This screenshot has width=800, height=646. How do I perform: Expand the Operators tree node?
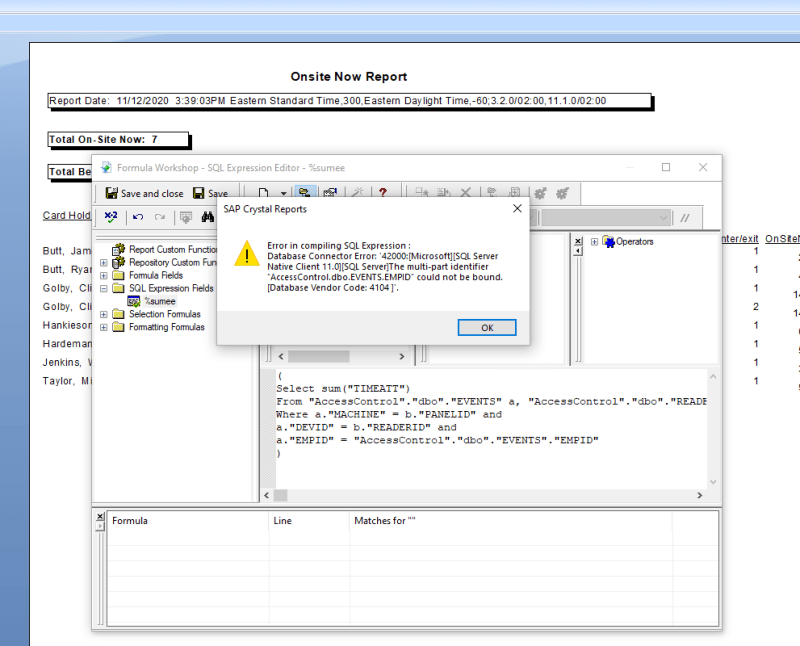(594, 242)
